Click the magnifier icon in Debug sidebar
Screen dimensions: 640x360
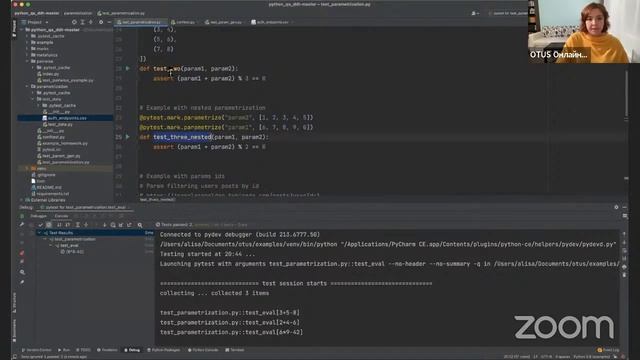tap(22, 272)
